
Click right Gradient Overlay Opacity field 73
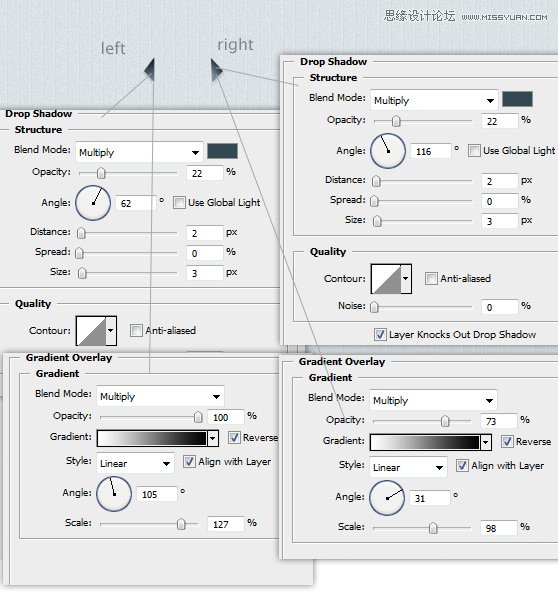(499, 421)
